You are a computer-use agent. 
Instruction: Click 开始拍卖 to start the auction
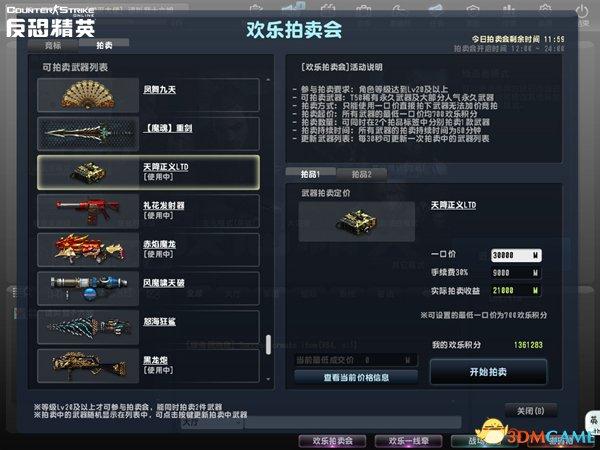pyautogui.click(x=488, y=372)
